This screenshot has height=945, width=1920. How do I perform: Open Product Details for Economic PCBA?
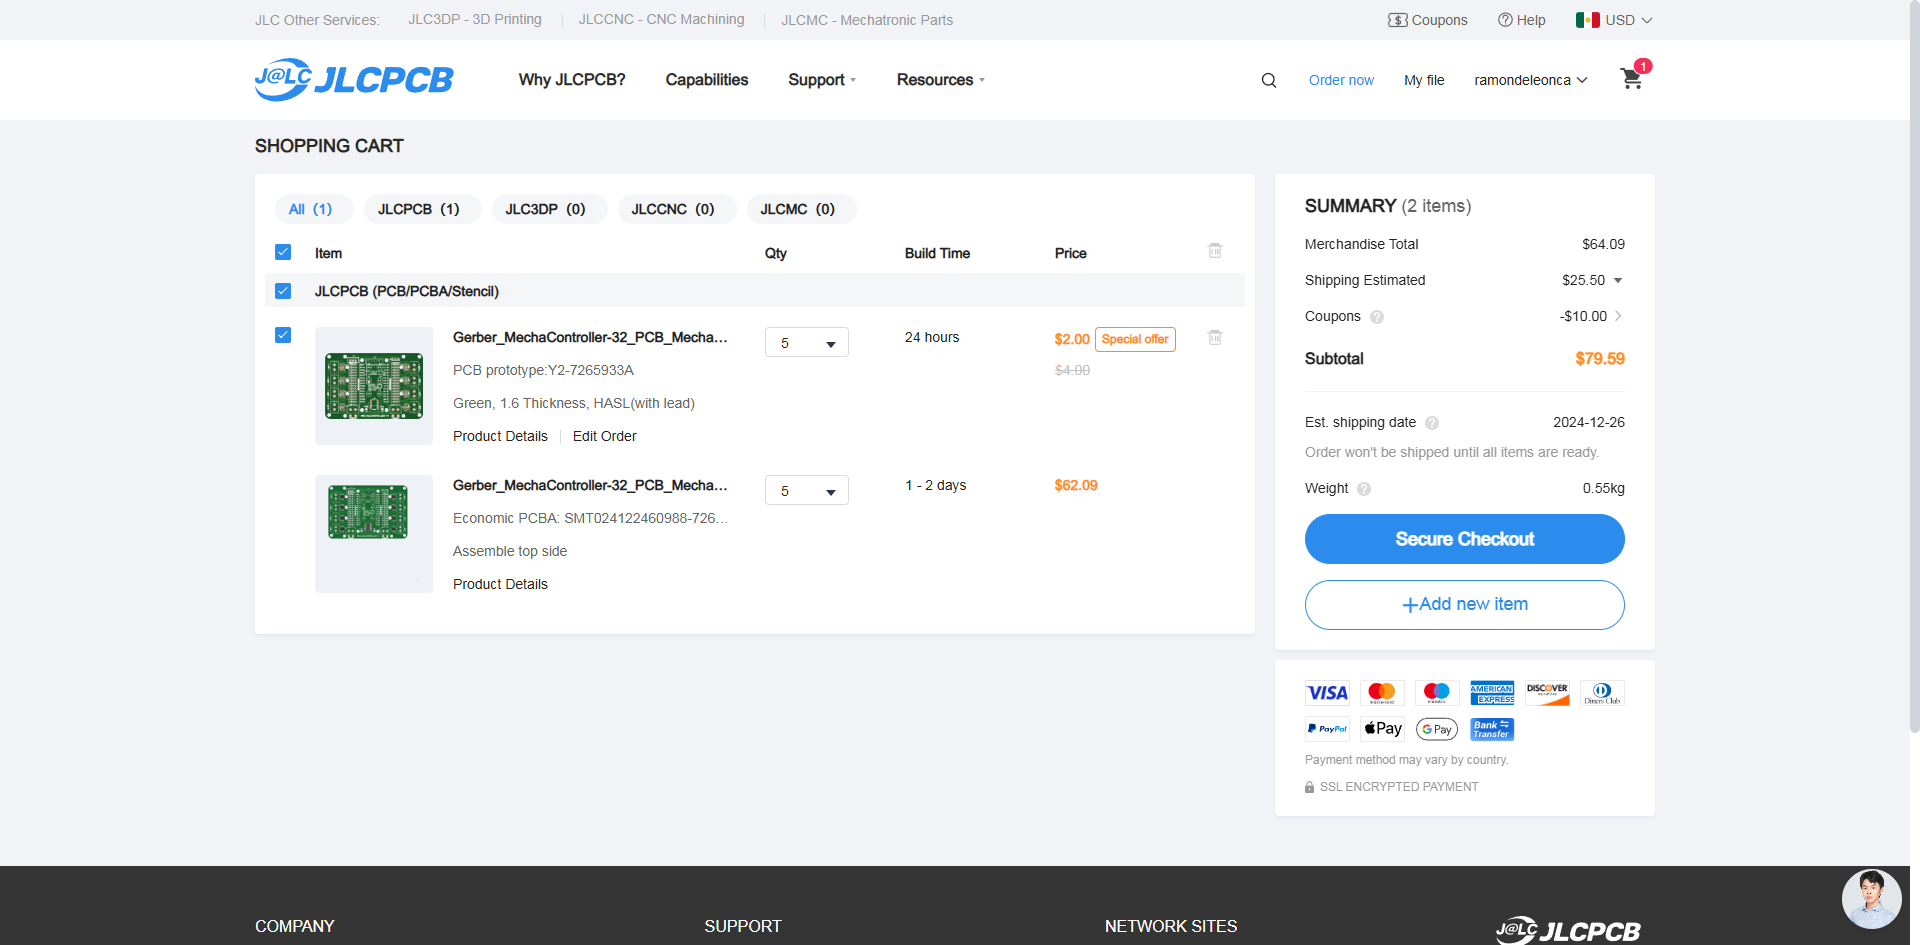tap(500, 584)
